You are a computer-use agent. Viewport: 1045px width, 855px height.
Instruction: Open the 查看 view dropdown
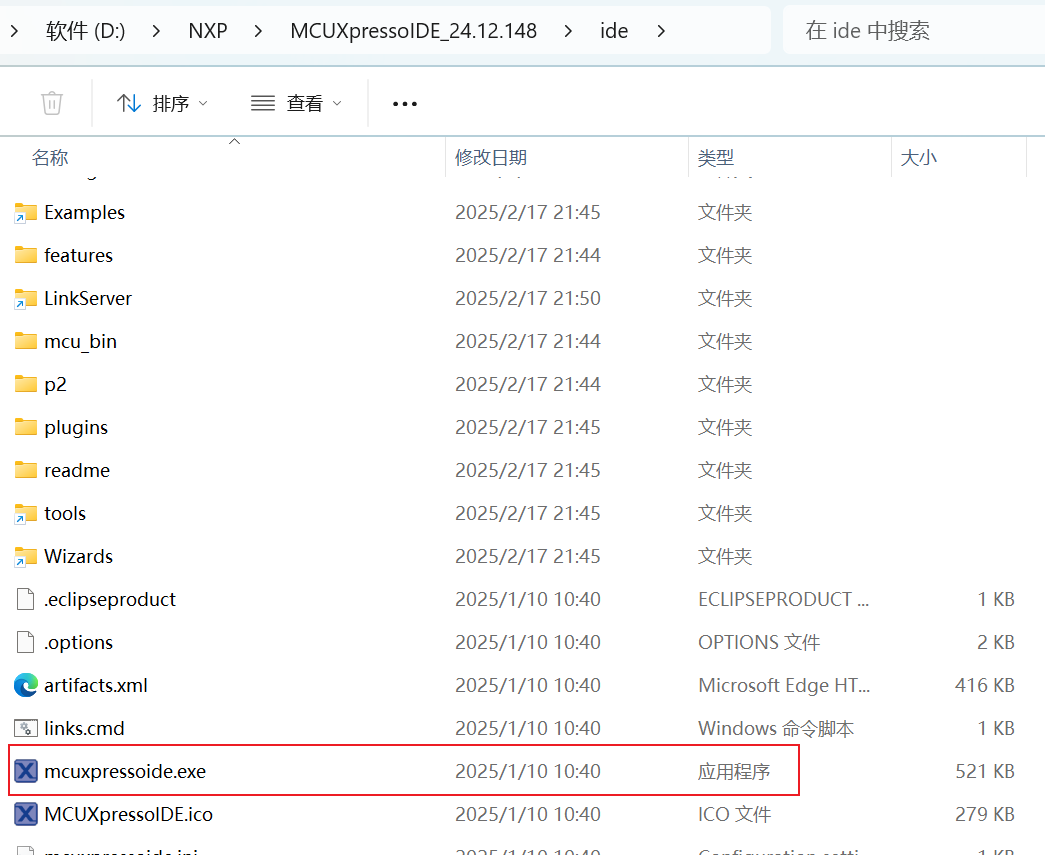click(x=296, y=103)
